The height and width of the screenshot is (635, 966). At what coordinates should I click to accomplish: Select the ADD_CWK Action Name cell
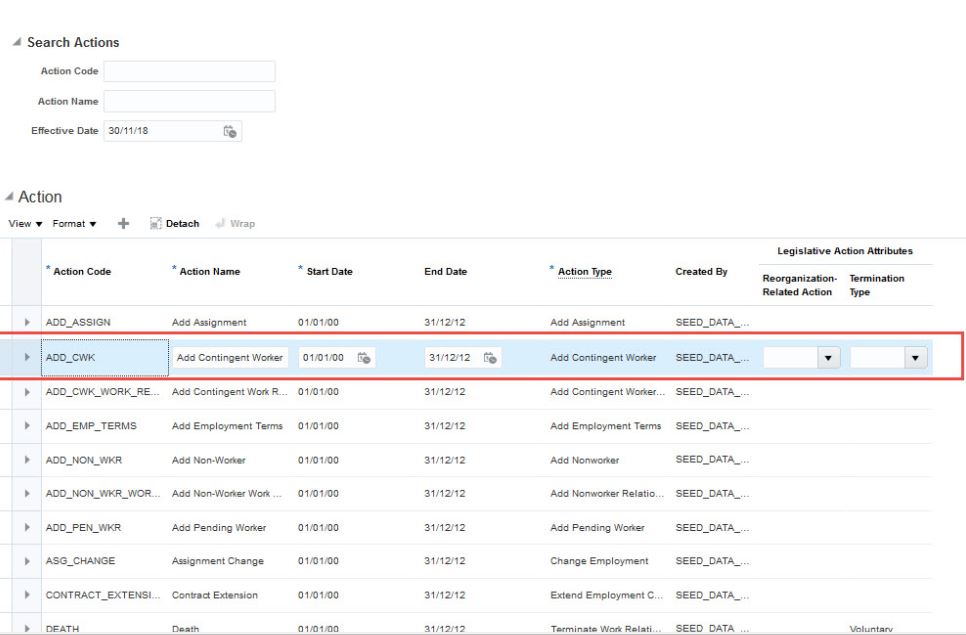233,357
